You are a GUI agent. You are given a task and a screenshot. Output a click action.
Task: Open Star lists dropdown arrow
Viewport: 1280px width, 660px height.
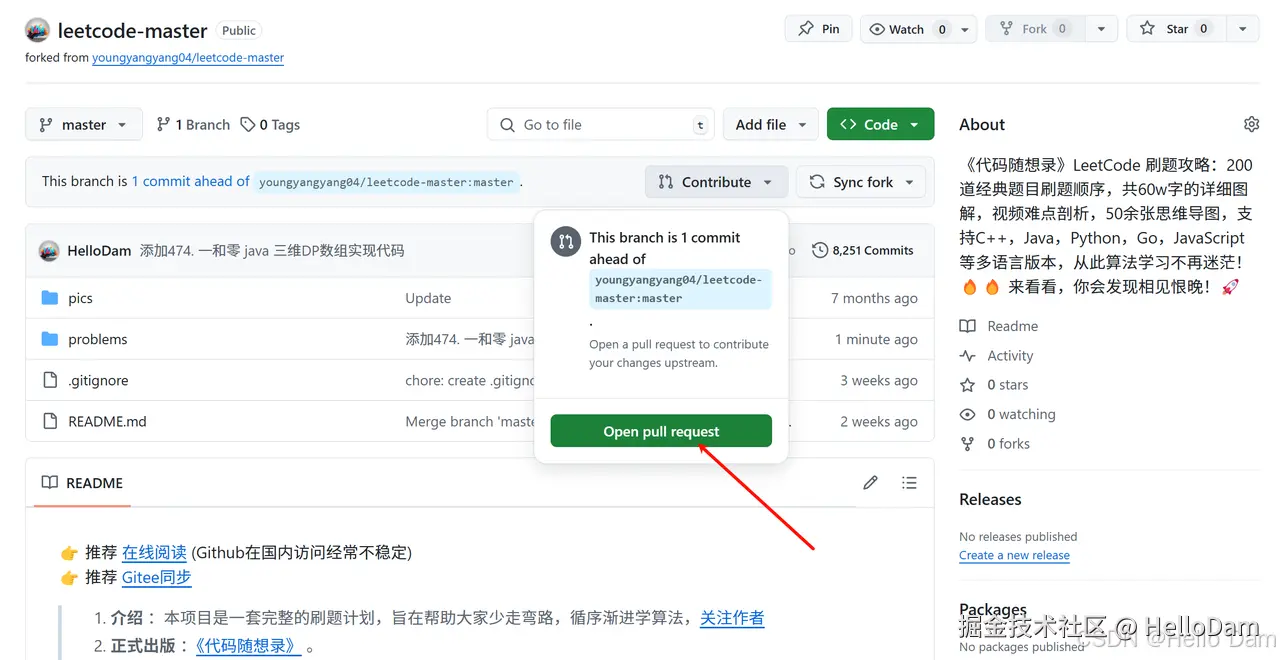[x=1243, y=29]
